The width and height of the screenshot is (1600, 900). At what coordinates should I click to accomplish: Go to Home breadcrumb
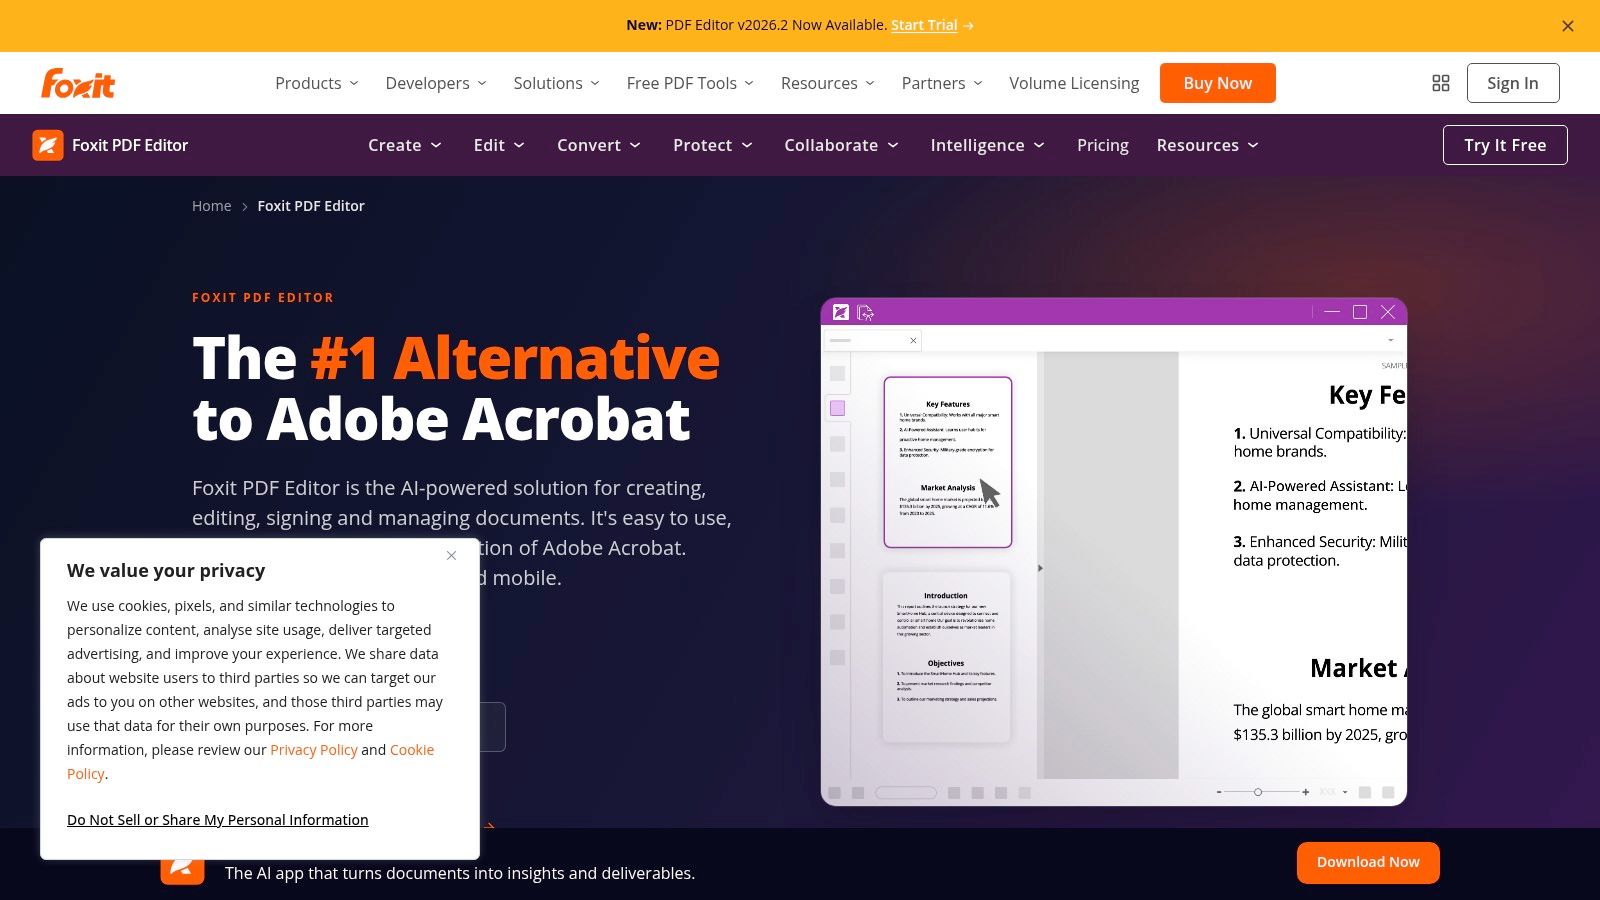pos(211,206)
